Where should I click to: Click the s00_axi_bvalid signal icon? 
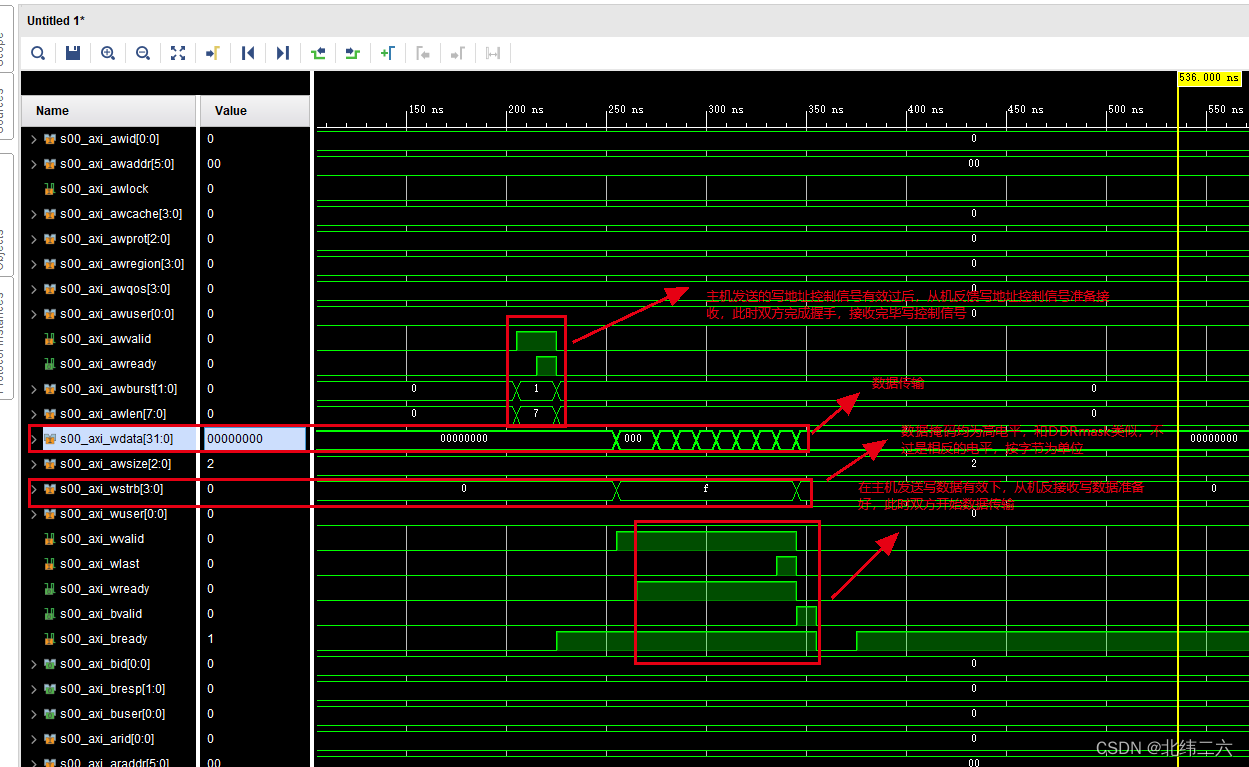click(x=49, y=614)
